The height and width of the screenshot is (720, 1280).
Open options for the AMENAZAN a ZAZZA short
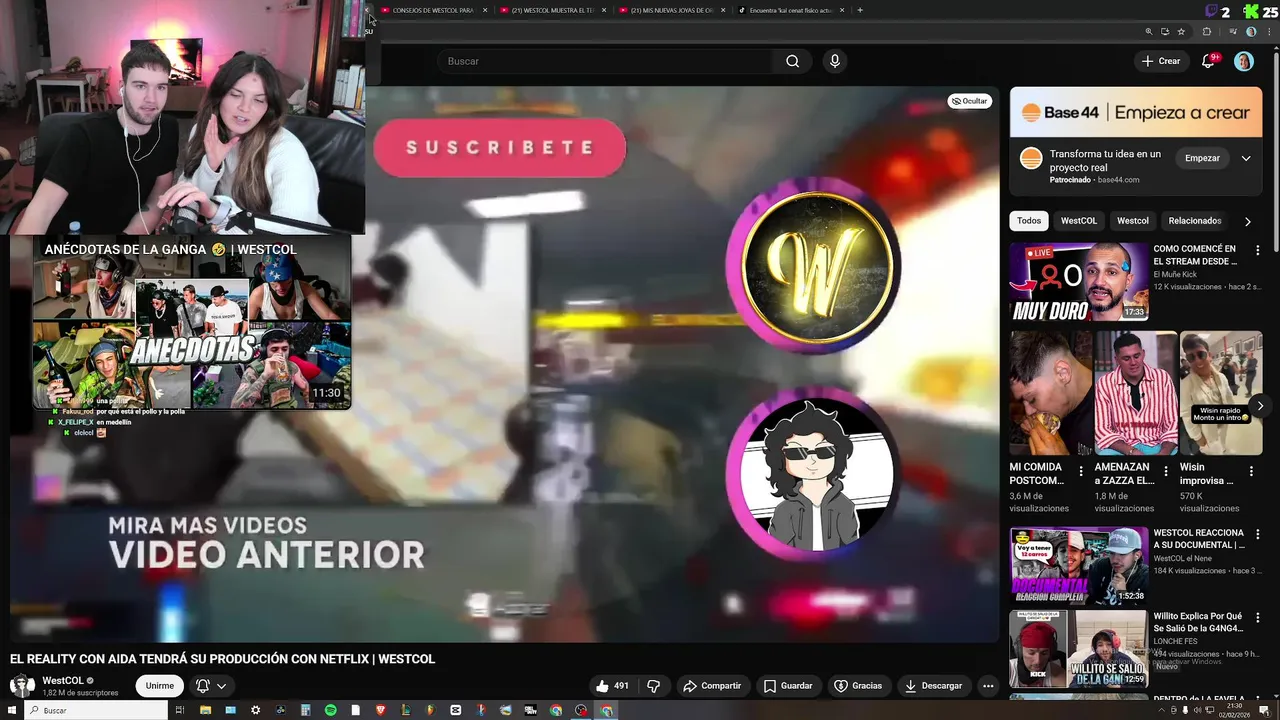tap(1166, 470)
